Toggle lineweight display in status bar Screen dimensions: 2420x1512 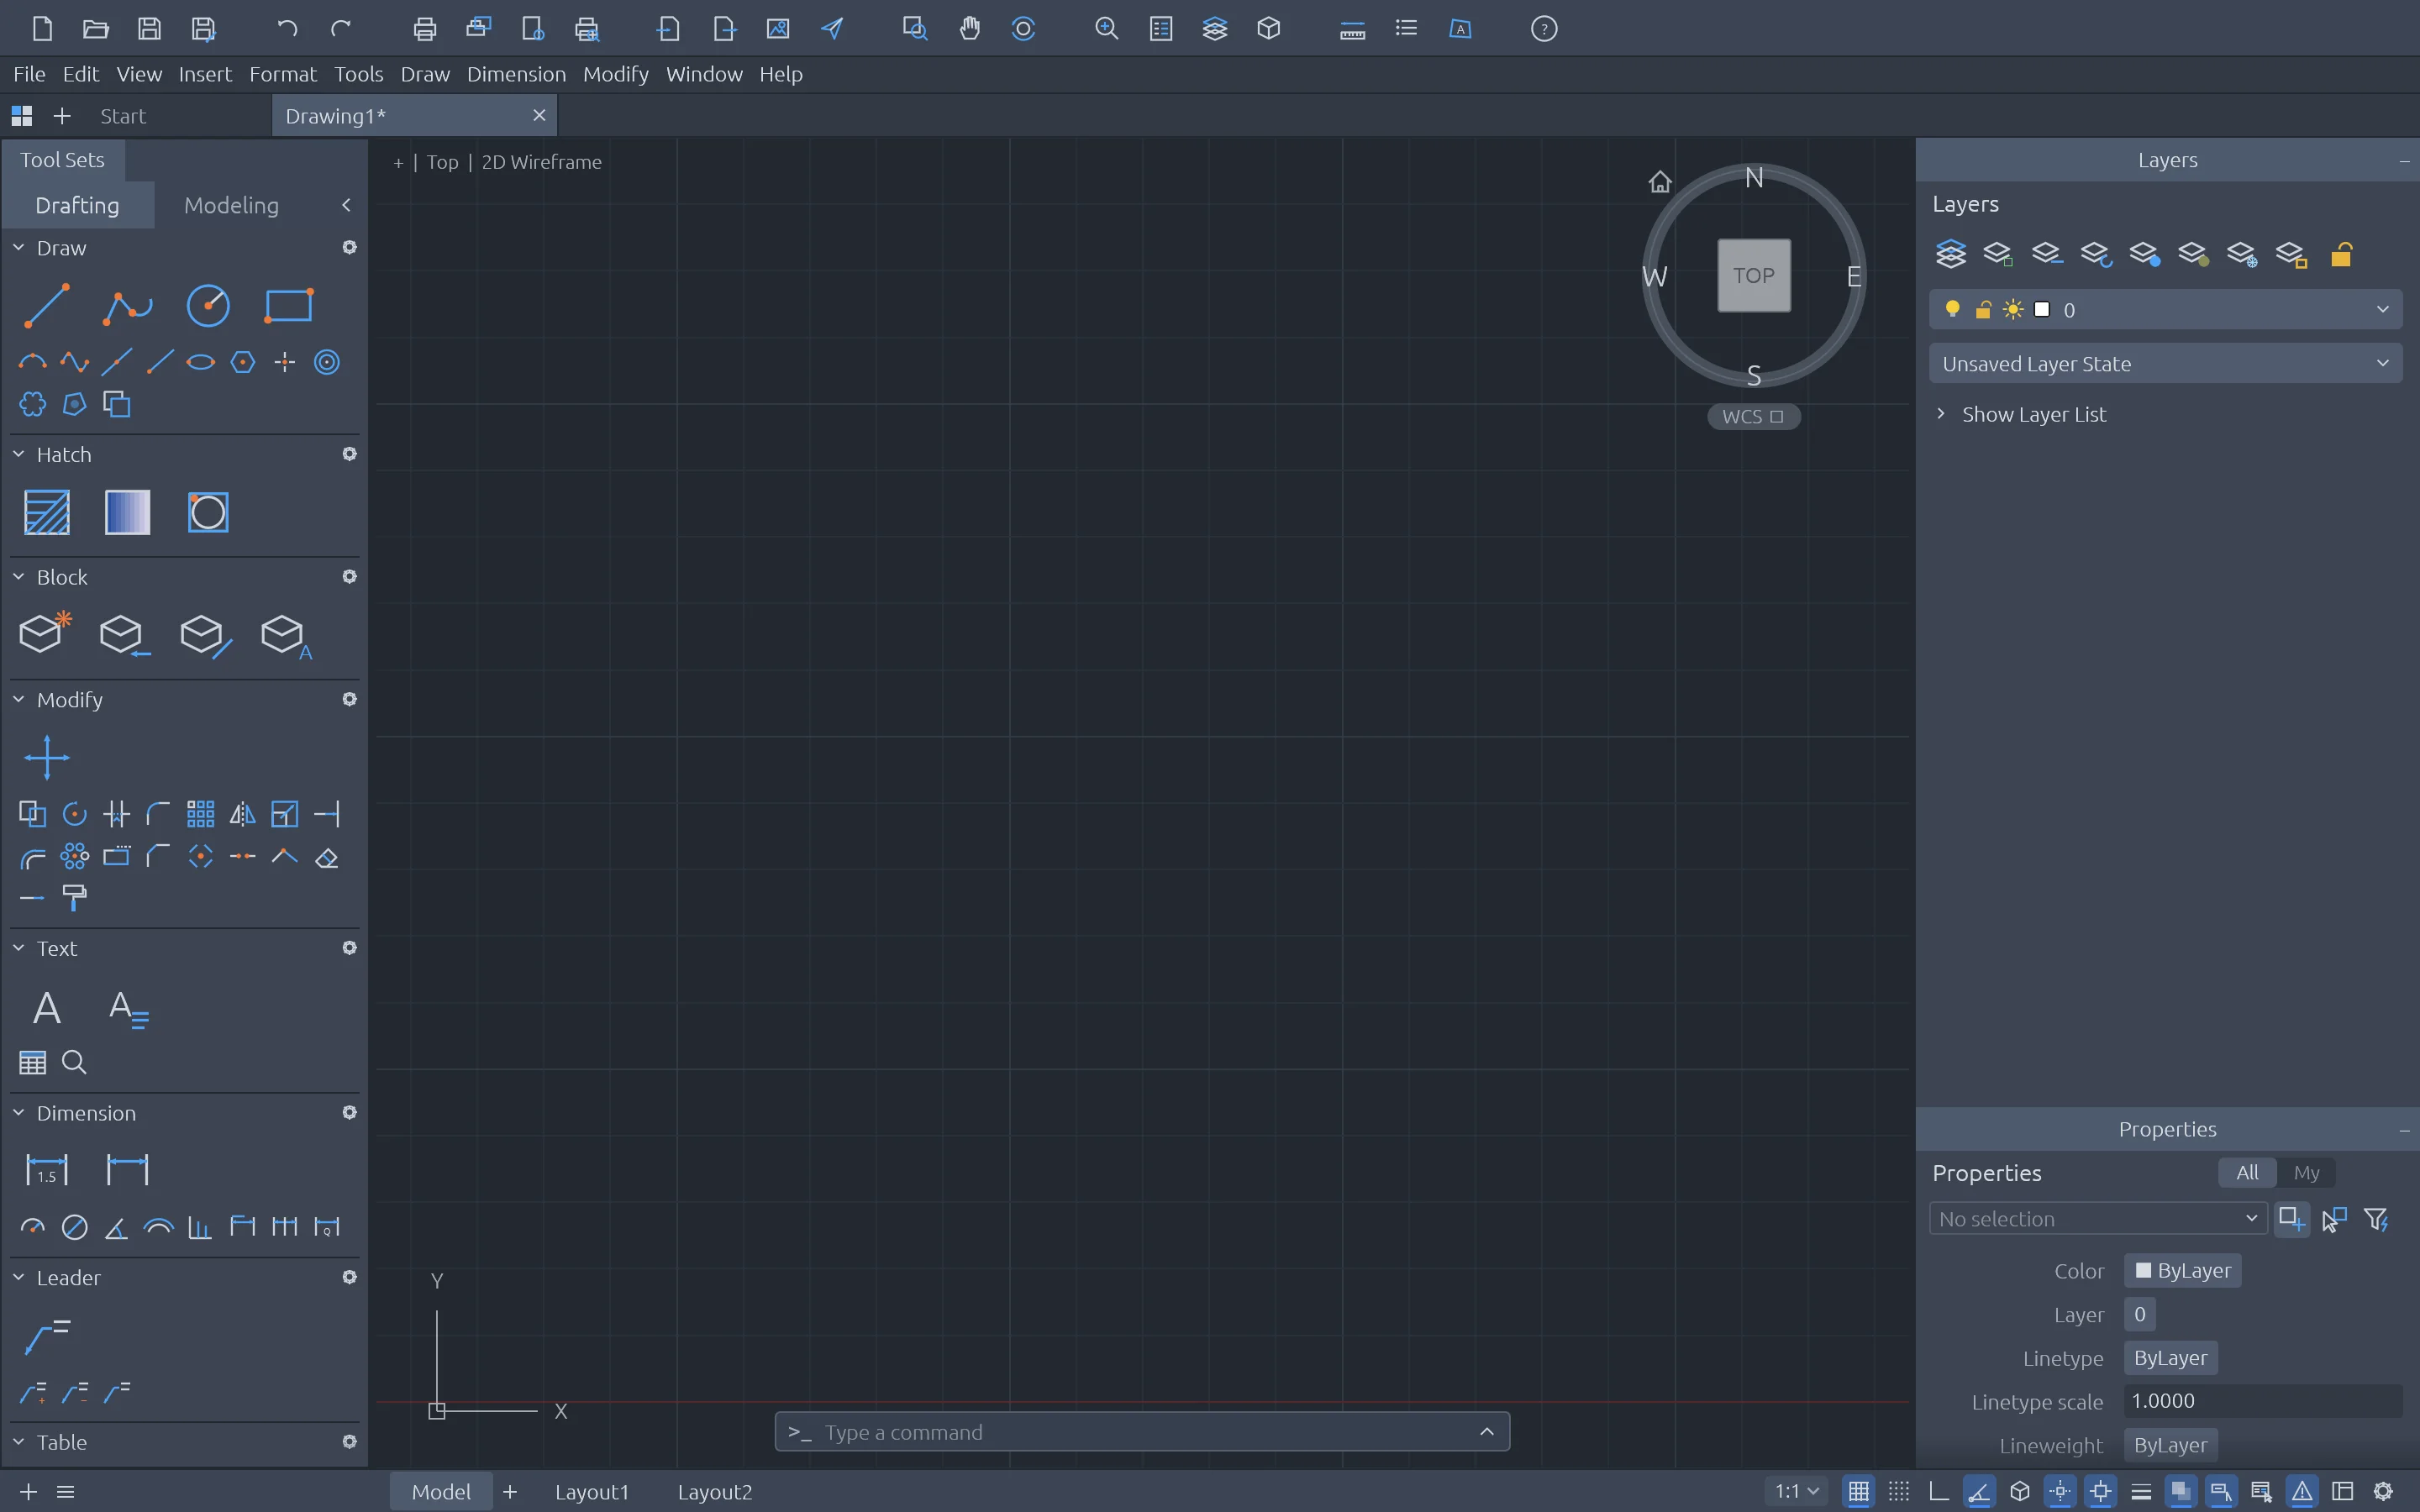(2141, 1492)
